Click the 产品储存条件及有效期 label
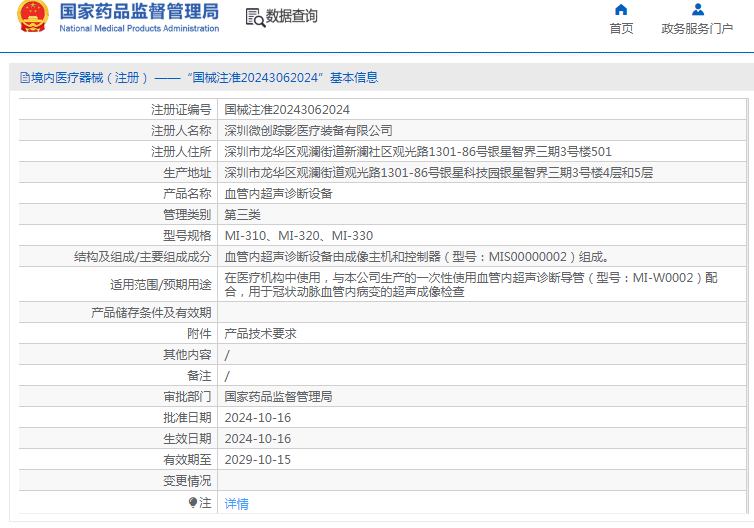 tap(151, 313)
